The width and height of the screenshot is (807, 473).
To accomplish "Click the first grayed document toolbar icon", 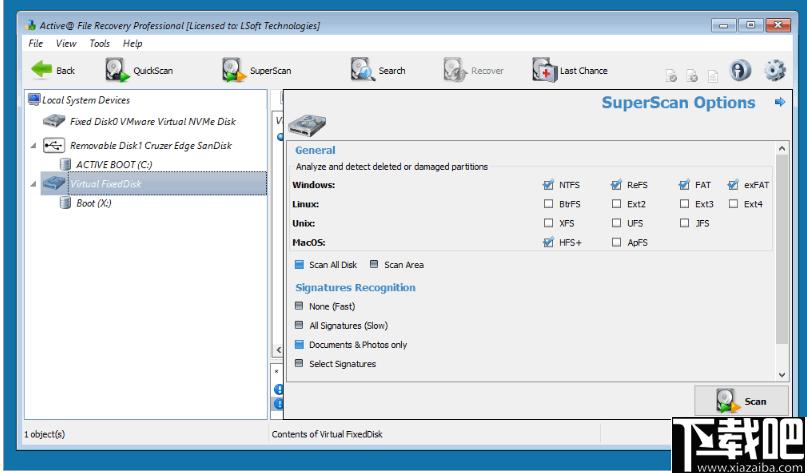I will coord(671,76).
